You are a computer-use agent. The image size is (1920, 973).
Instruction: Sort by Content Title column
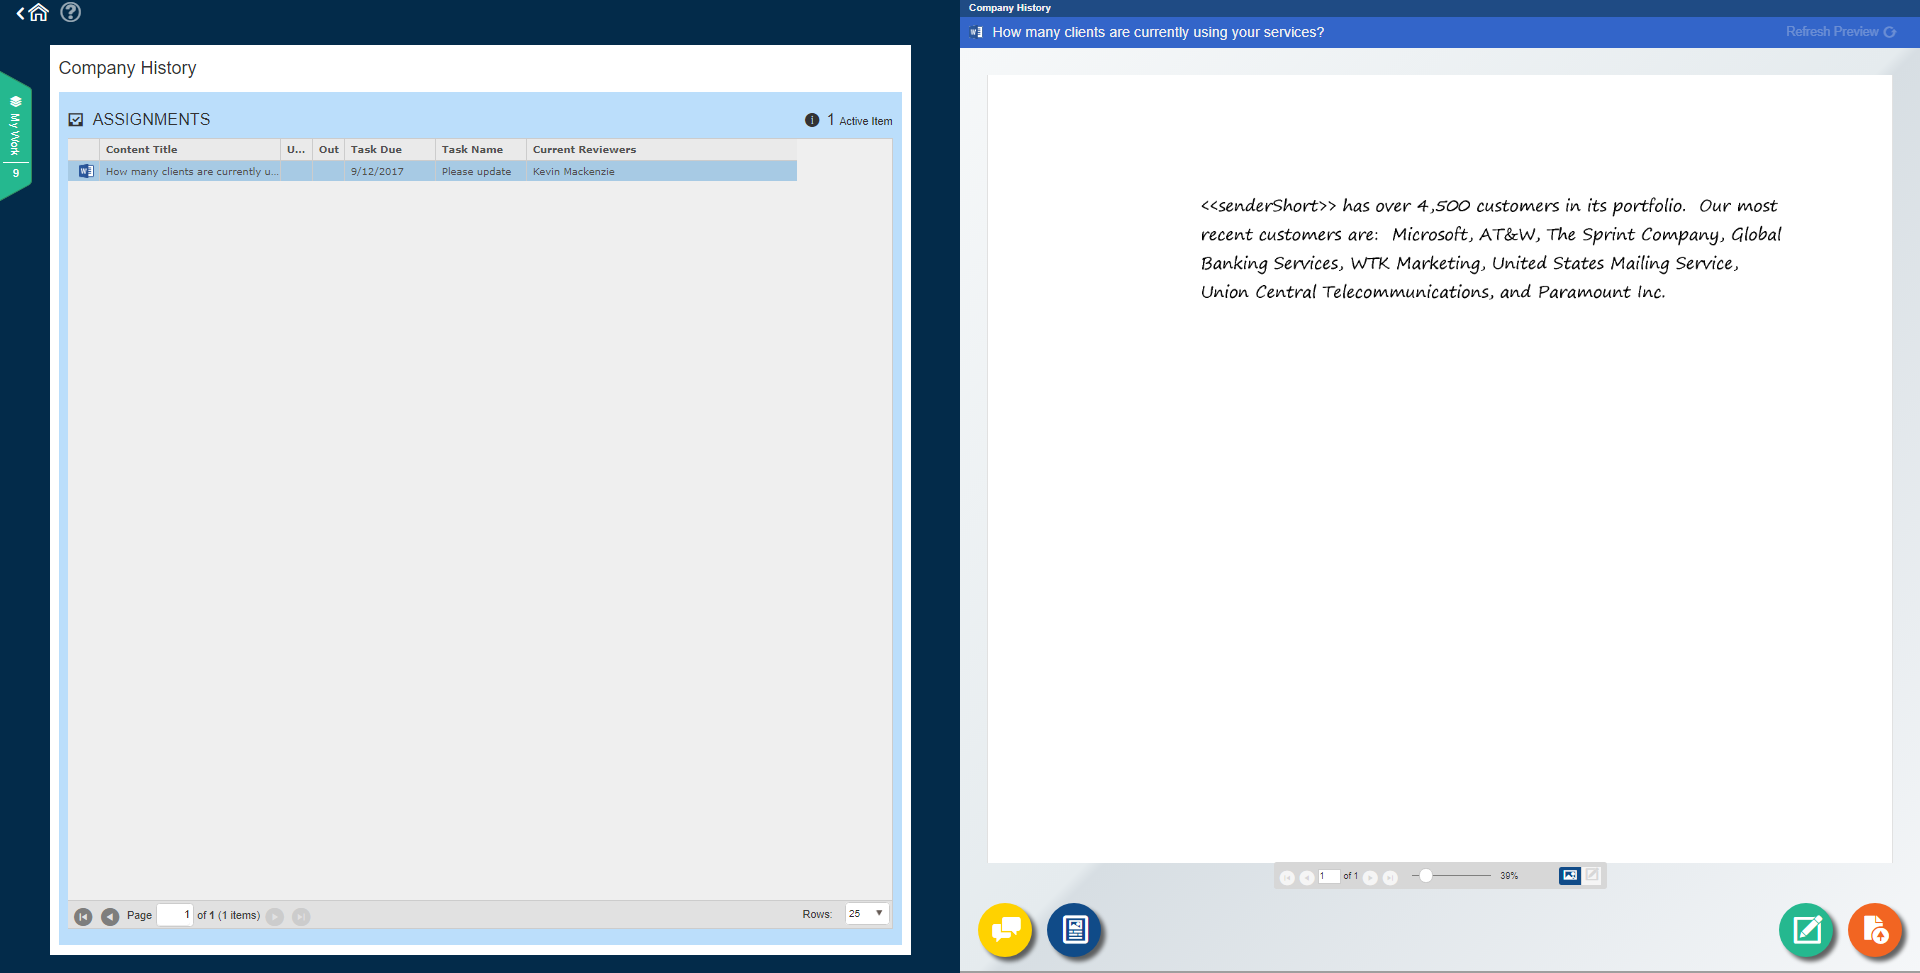190,150
